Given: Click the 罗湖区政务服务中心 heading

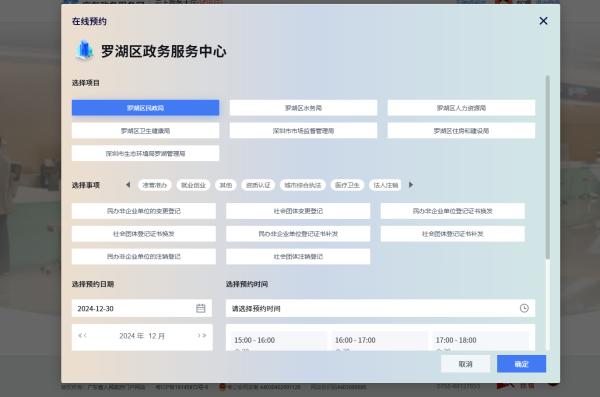Looking at the screenshot, I should [x=164, y=51].
